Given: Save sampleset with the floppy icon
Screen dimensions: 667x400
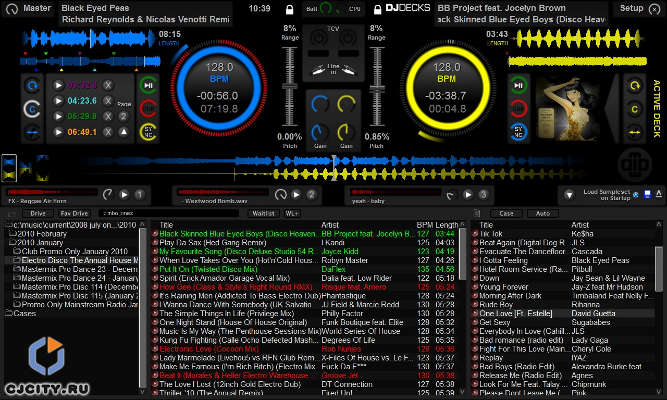Looking at the screenshot, I should (647, 194).
